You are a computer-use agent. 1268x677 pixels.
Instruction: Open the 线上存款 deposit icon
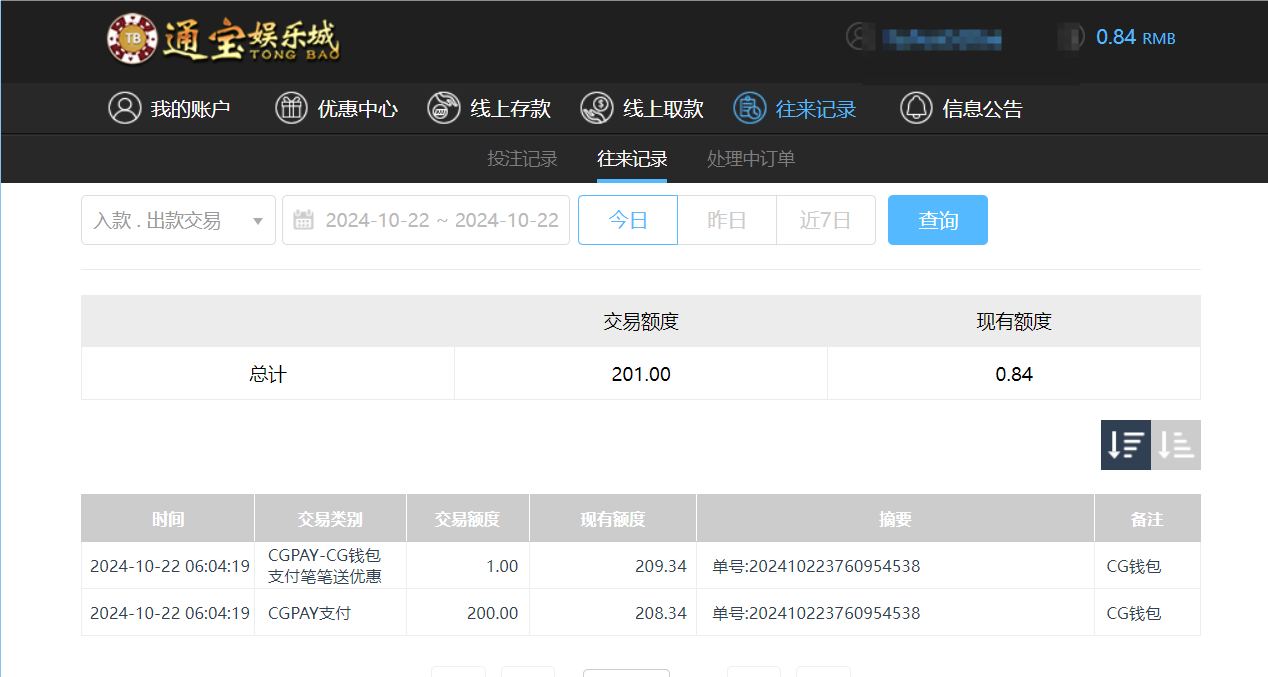pyautogui.click(x=443, y=108)
